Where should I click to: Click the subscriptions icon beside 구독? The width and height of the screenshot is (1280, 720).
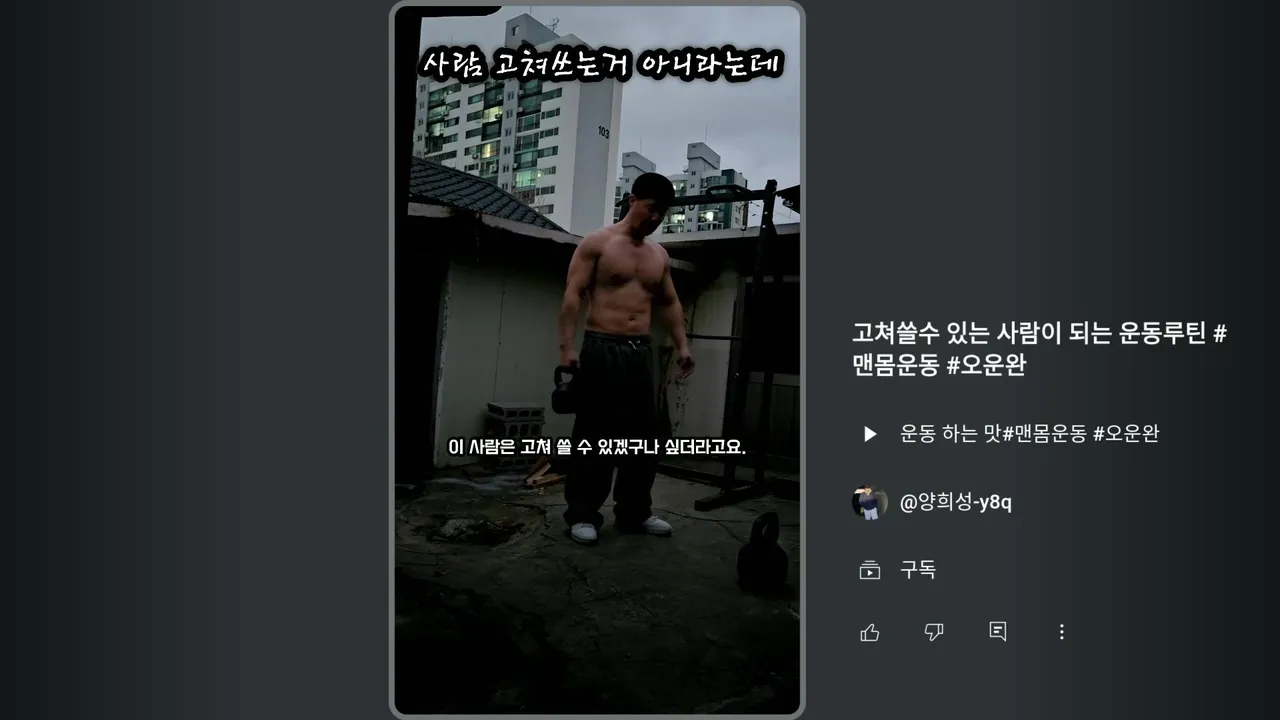(x=870, y=570)
